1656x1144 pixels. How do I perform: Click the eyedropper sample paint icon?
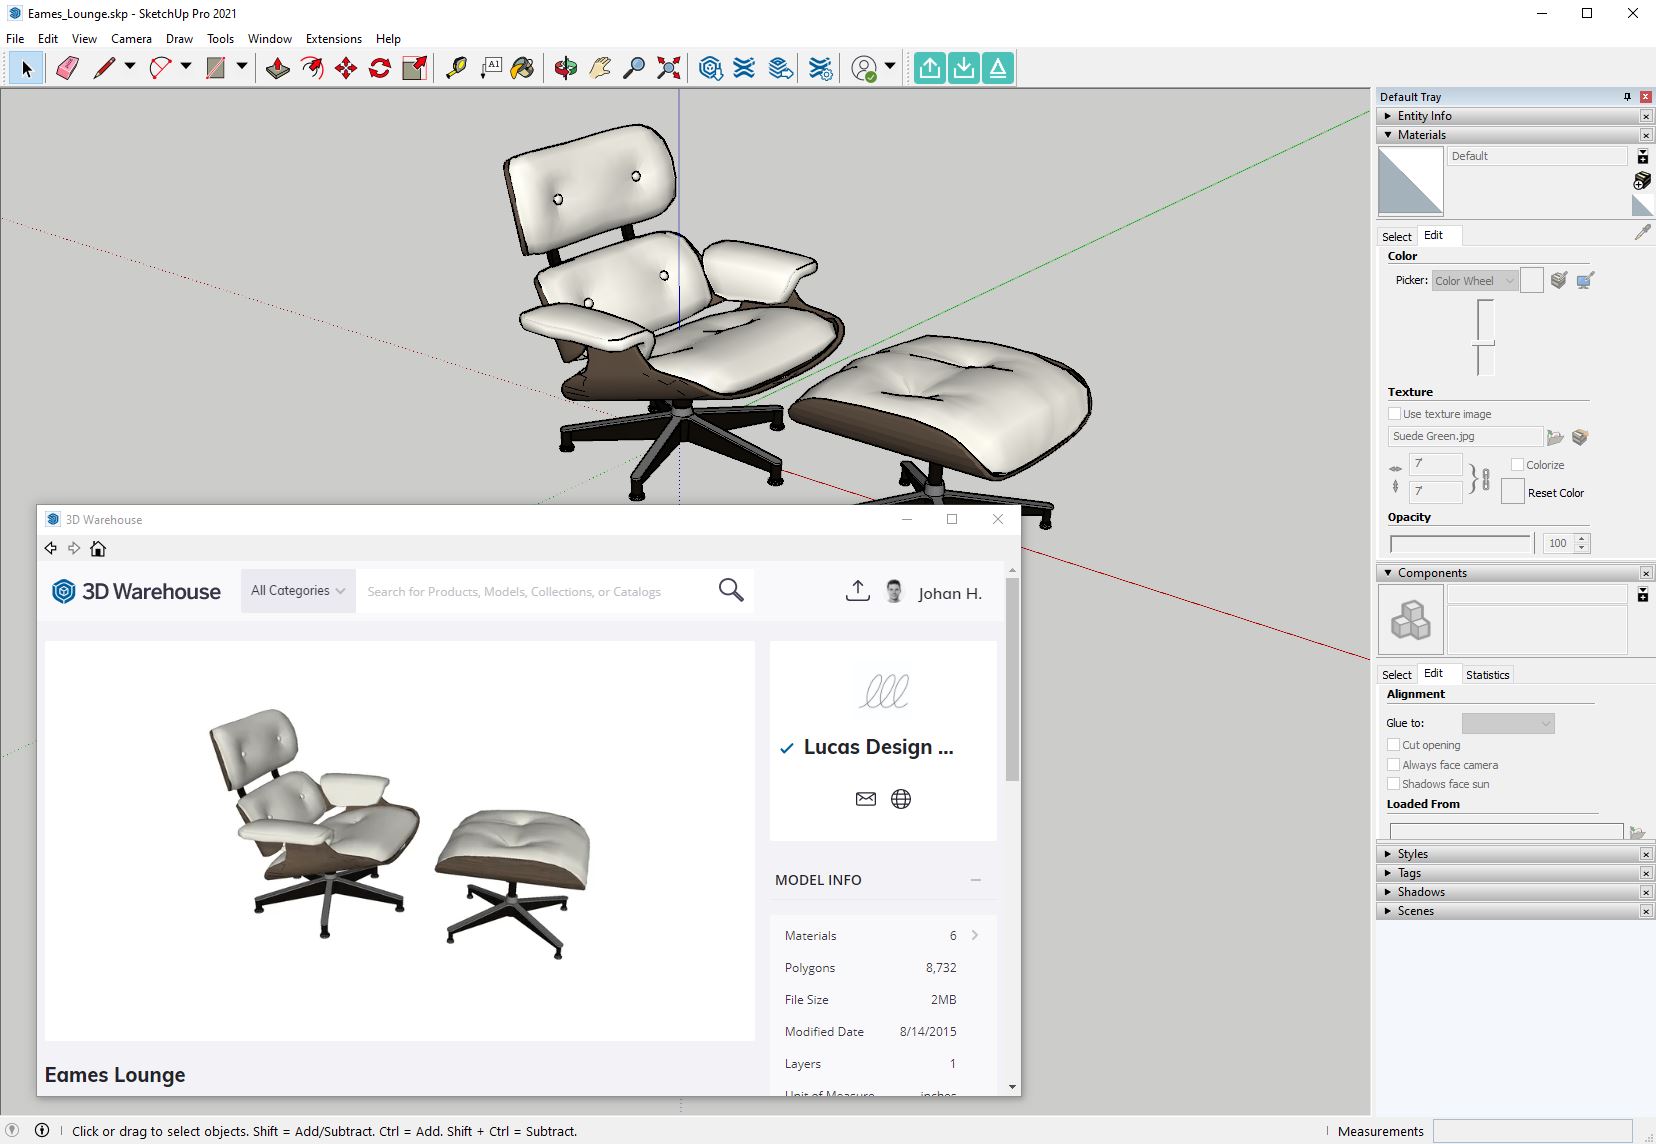[x=1642, y=232]
